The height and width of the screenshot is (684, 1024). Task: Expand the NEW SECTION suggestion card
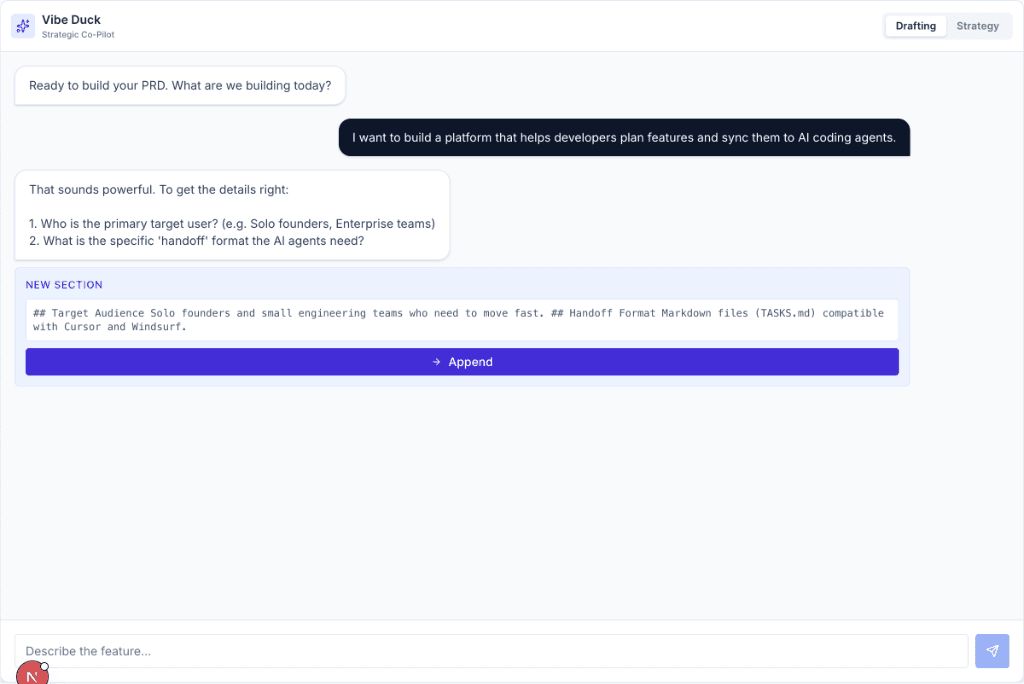[462, 284]
